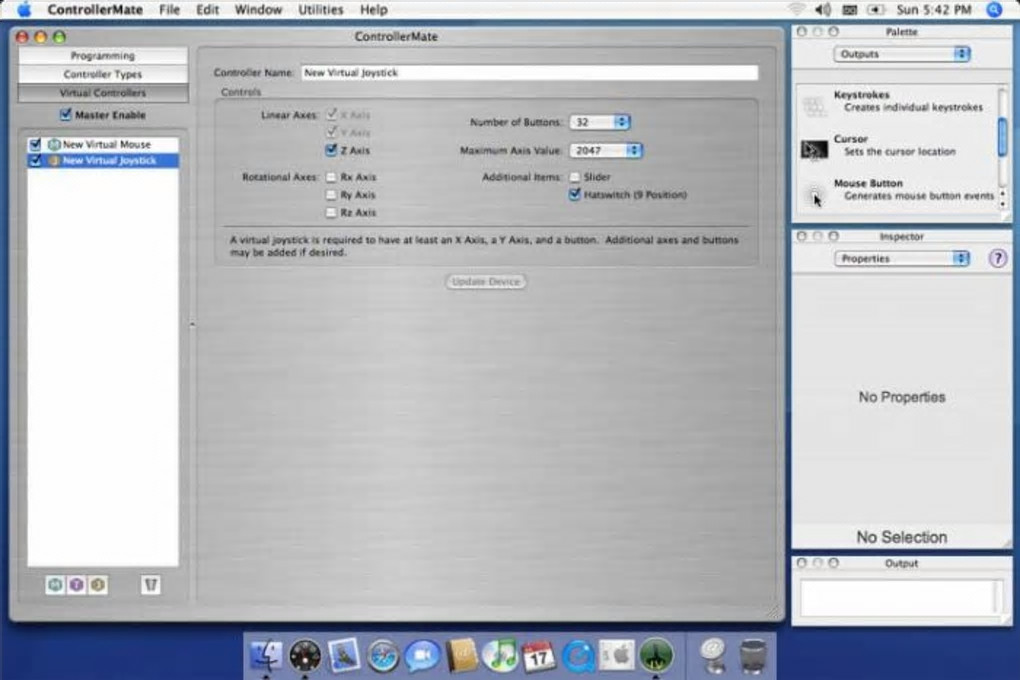Select the Mouse Button output icon in Palette
Image resolution: width=1020 pixels, height=680 pixels.
tap(814, 194)
